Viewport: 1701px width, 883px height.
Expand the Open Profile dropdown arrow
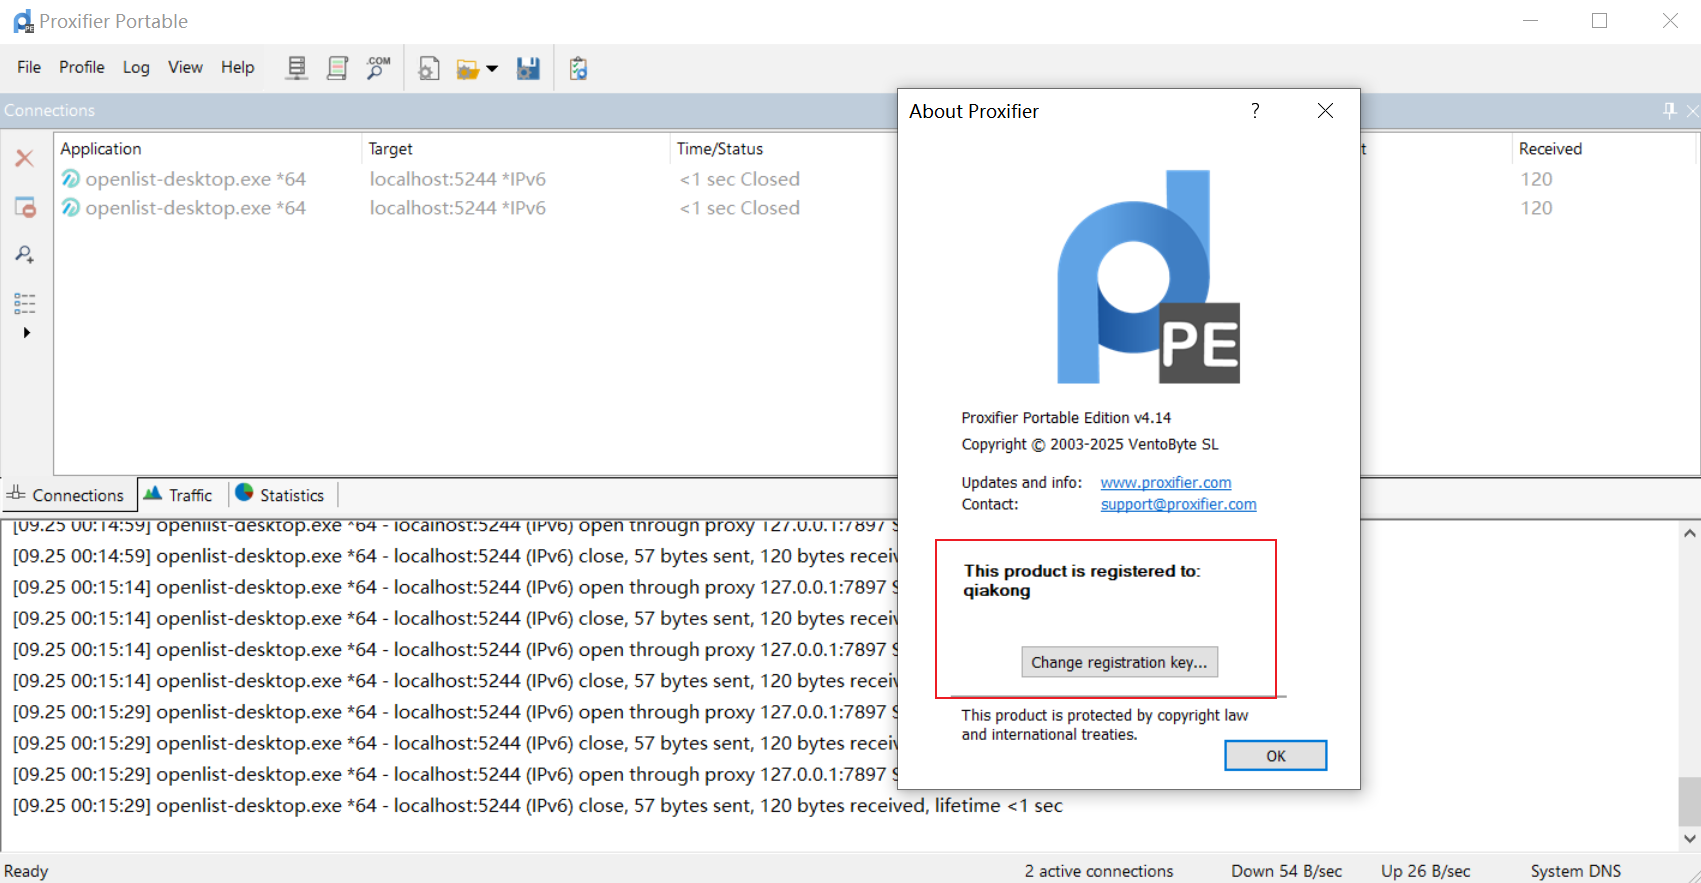point(492,69)
